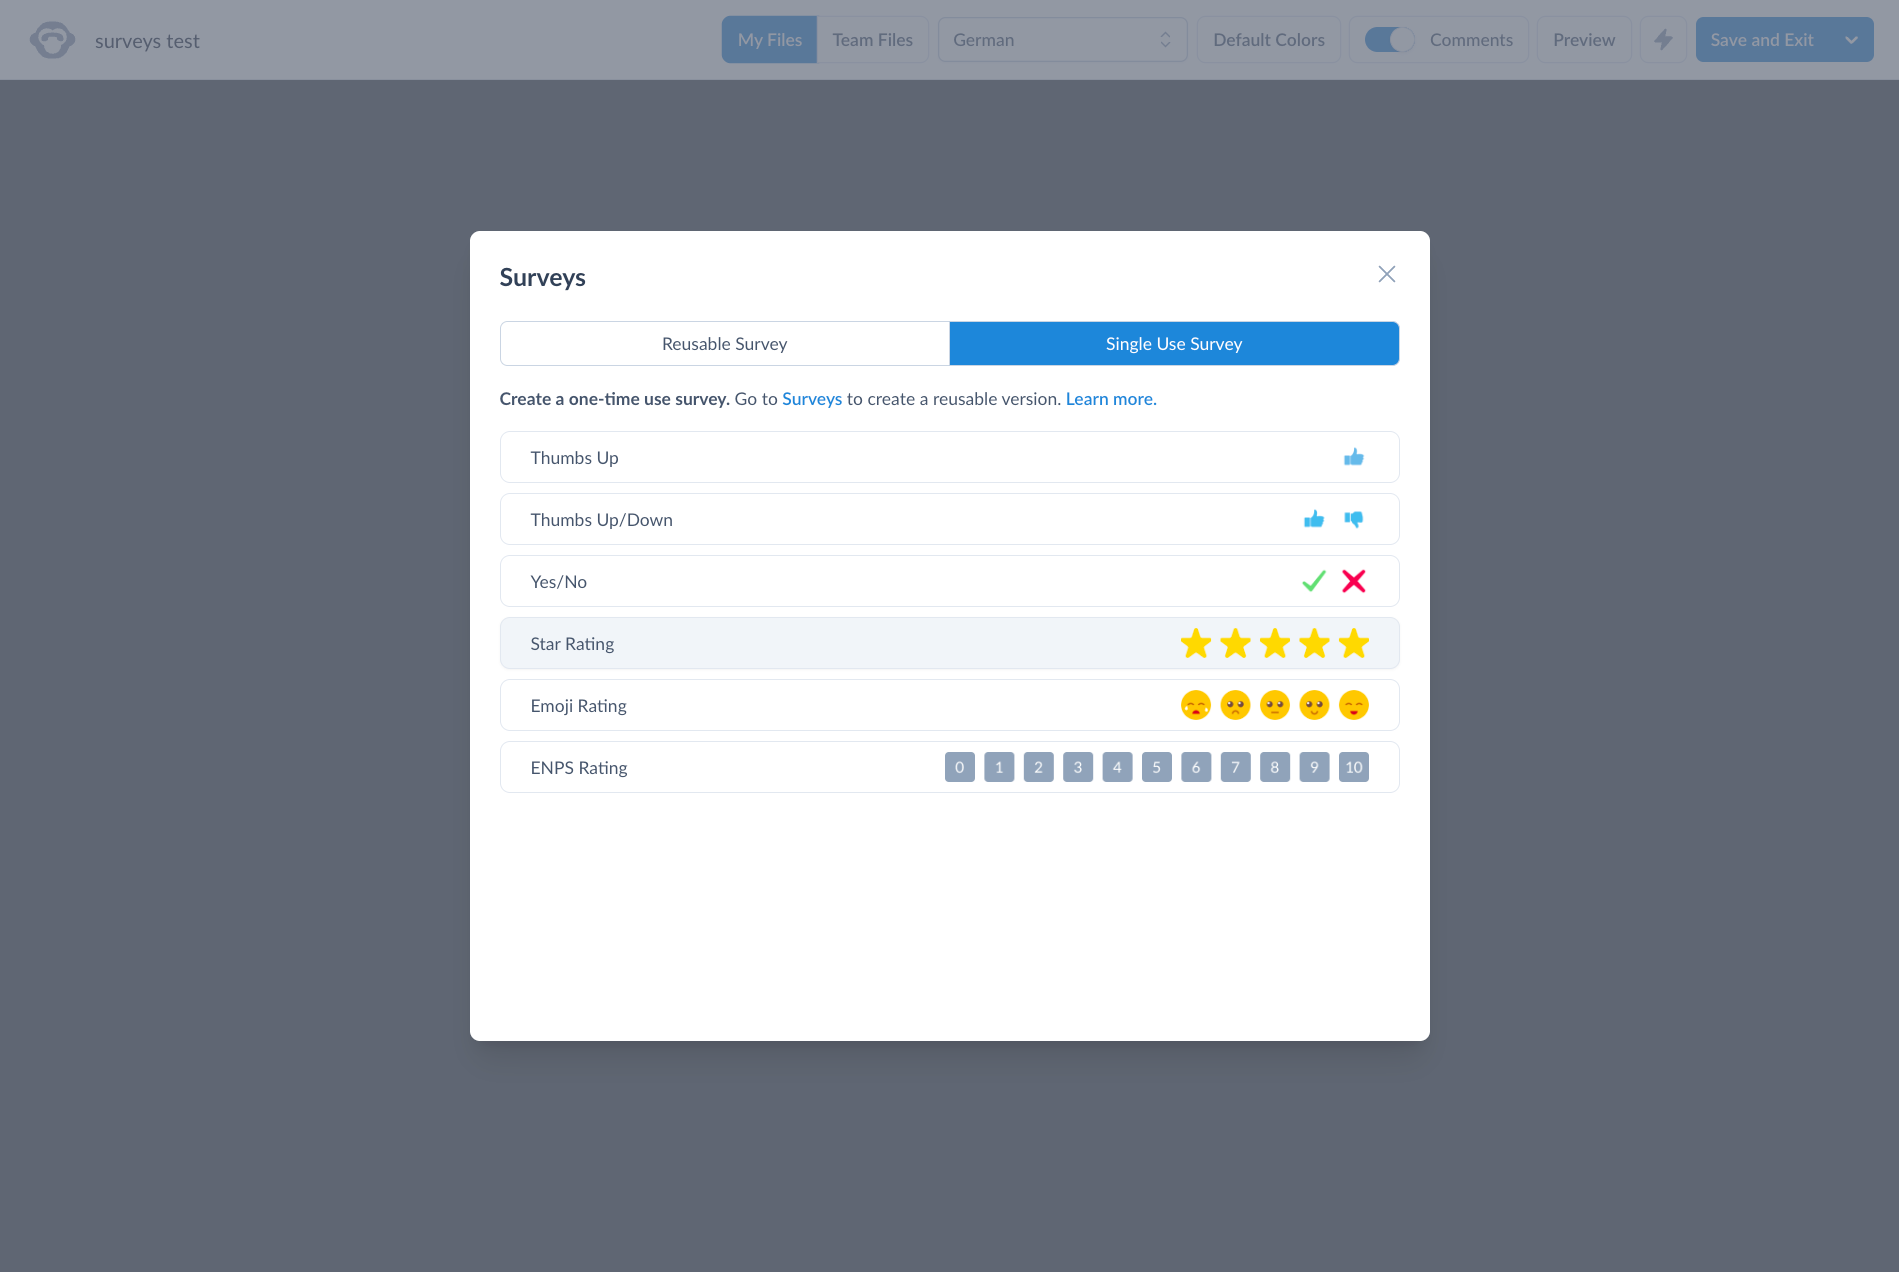This screenshot has width=1899, height=1272.
Task: Click the app logo in the top-left corner
Action: pos(52,40)
